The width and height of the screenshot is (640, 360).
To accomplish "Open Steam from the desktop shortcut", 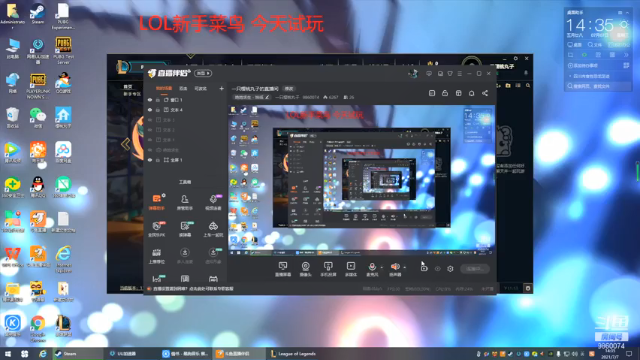I will tap(38, 13).
